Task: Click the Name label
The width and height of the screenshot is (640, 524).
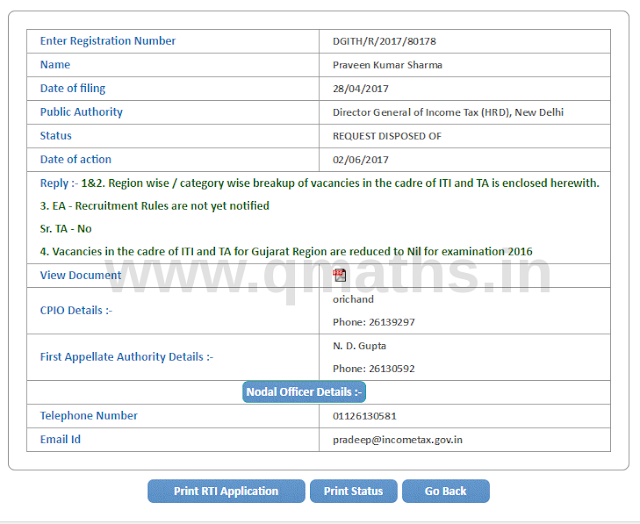Action: [55, 65]
